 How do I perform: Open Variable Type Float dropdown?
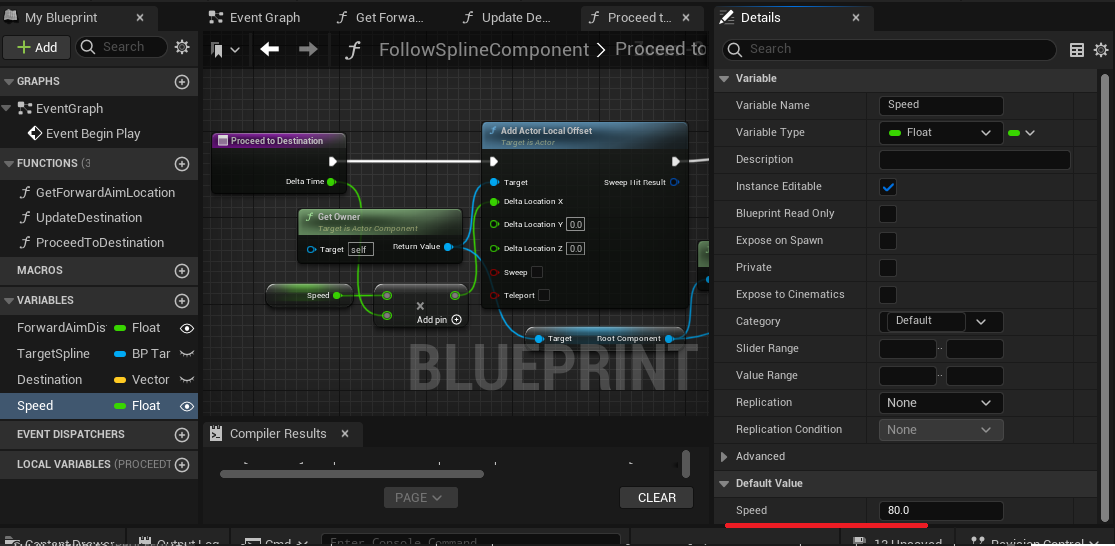[941, 133]
